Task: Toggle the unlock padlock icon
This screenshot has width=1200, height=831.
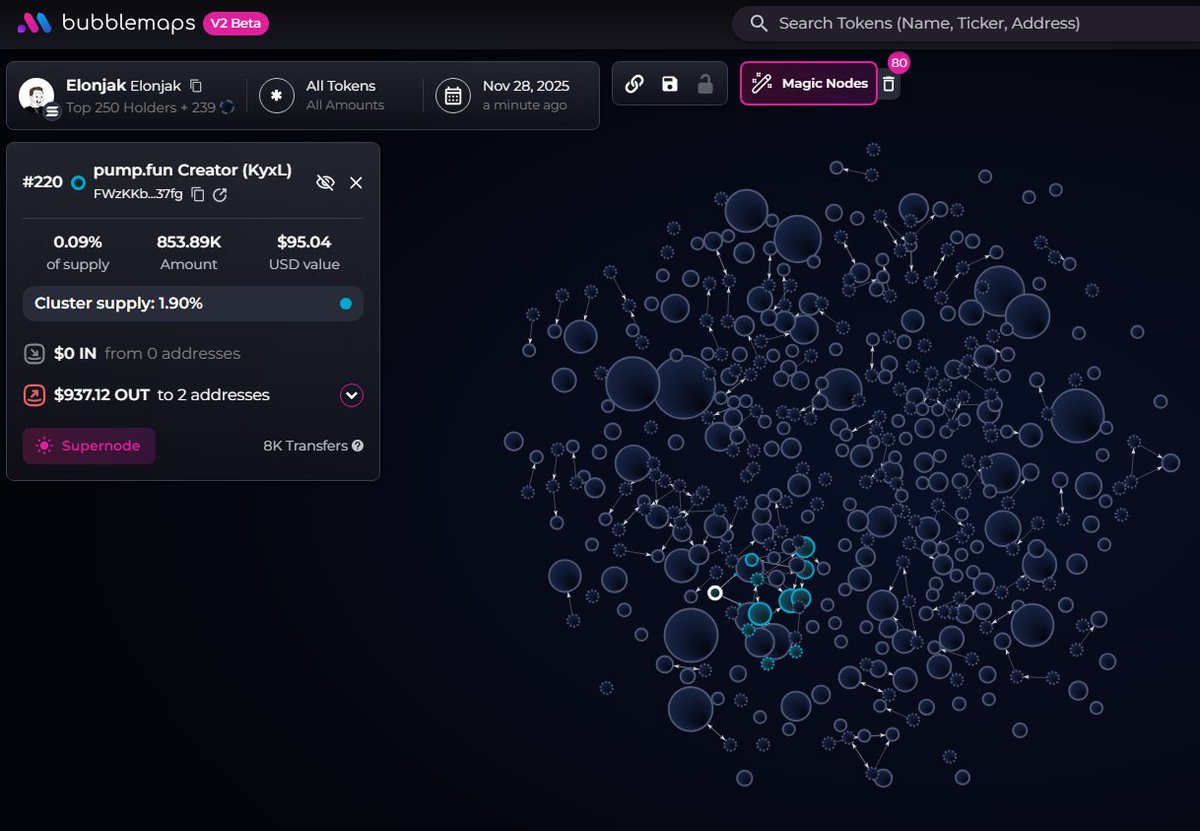Action: point(705,84)
